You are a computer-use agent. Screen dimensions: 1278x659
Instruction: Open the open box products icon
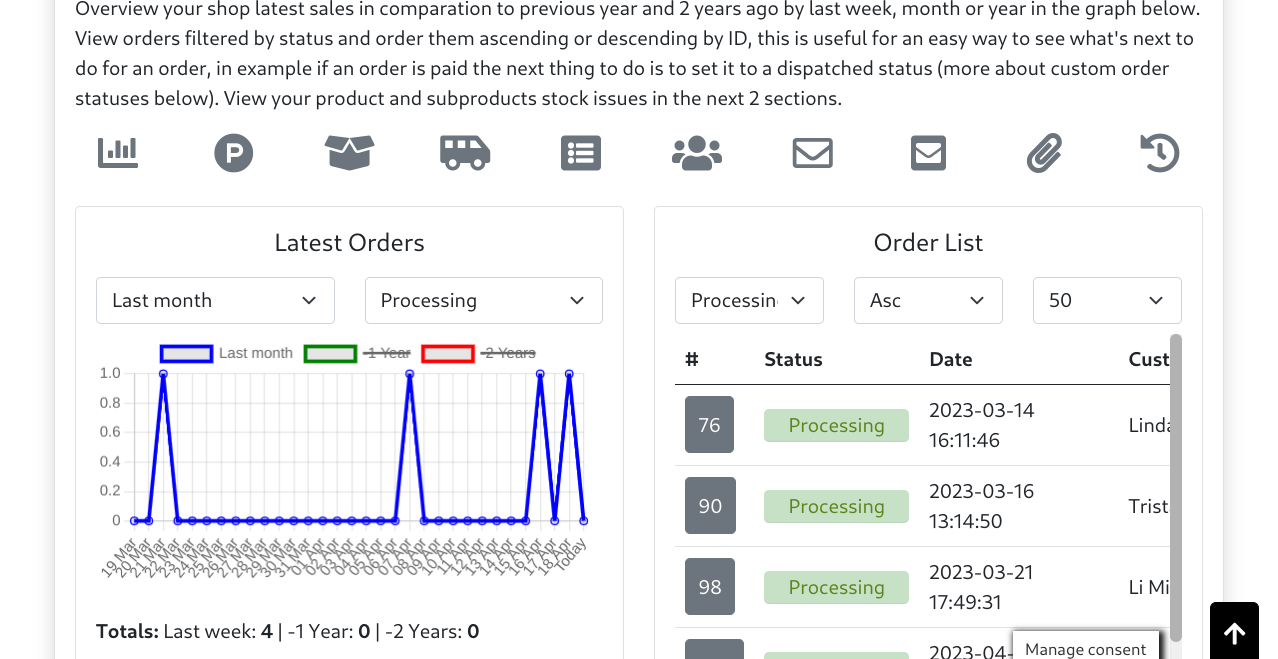(x=350, y=153)
